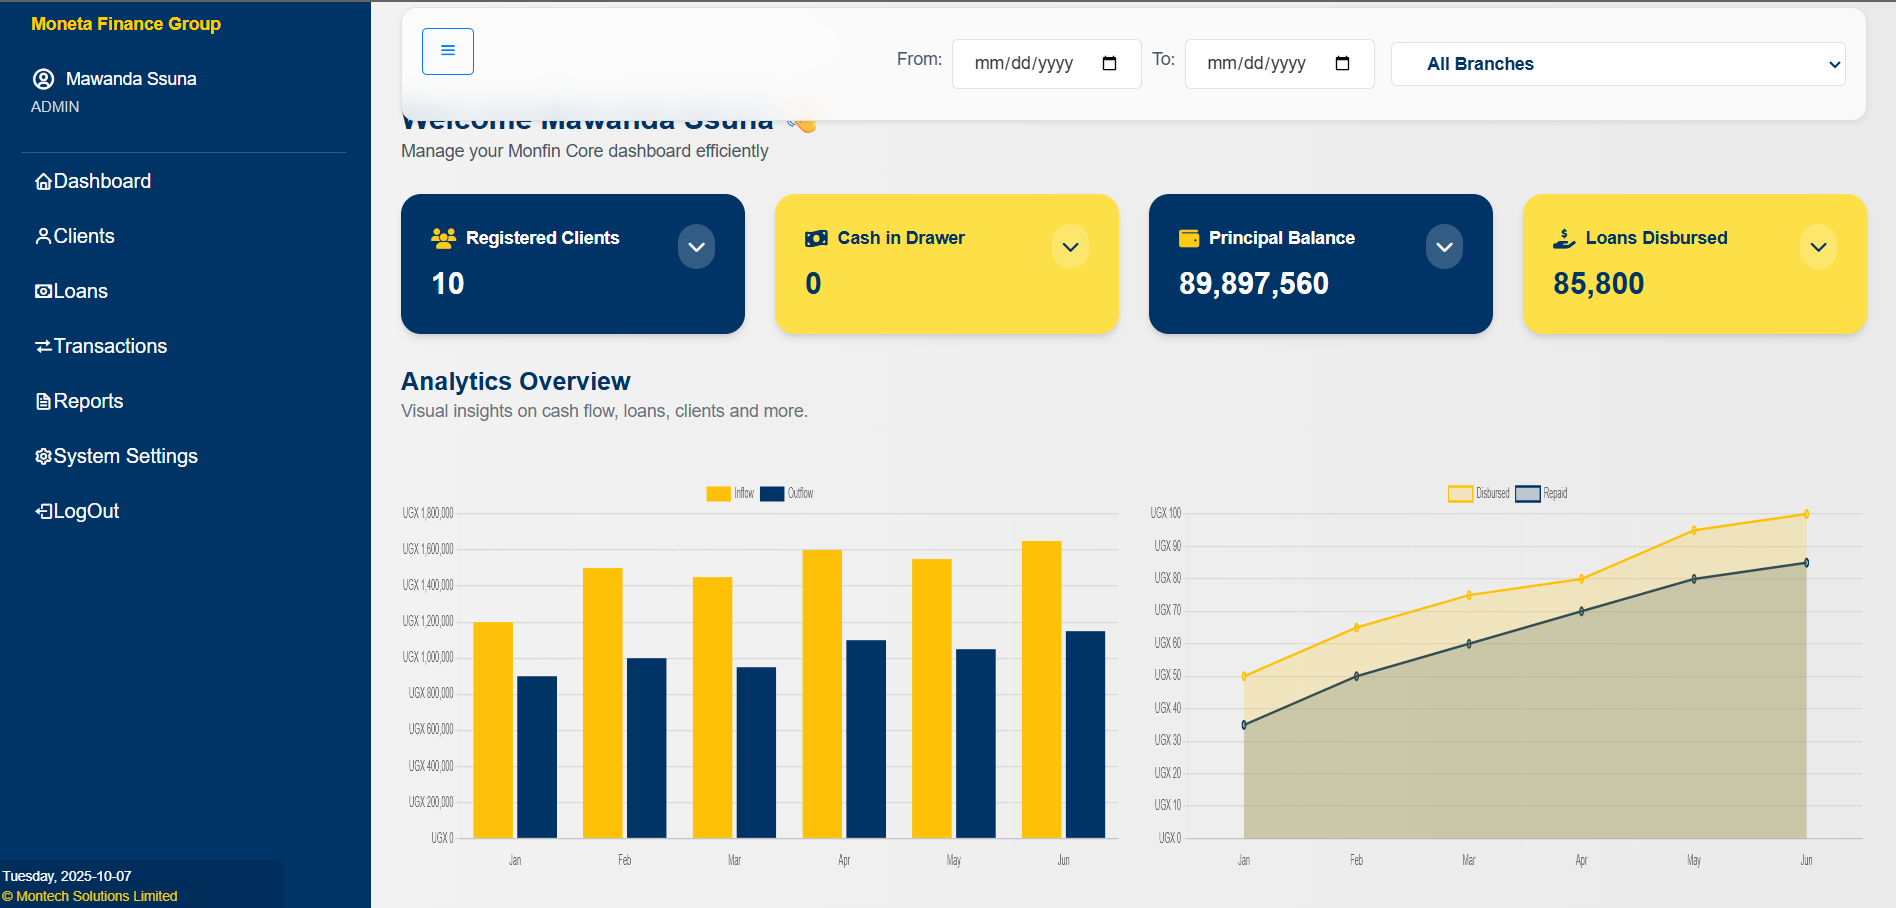Toggle the Repaid legend color box
Screen dimensions: 1896x908
1527,493
